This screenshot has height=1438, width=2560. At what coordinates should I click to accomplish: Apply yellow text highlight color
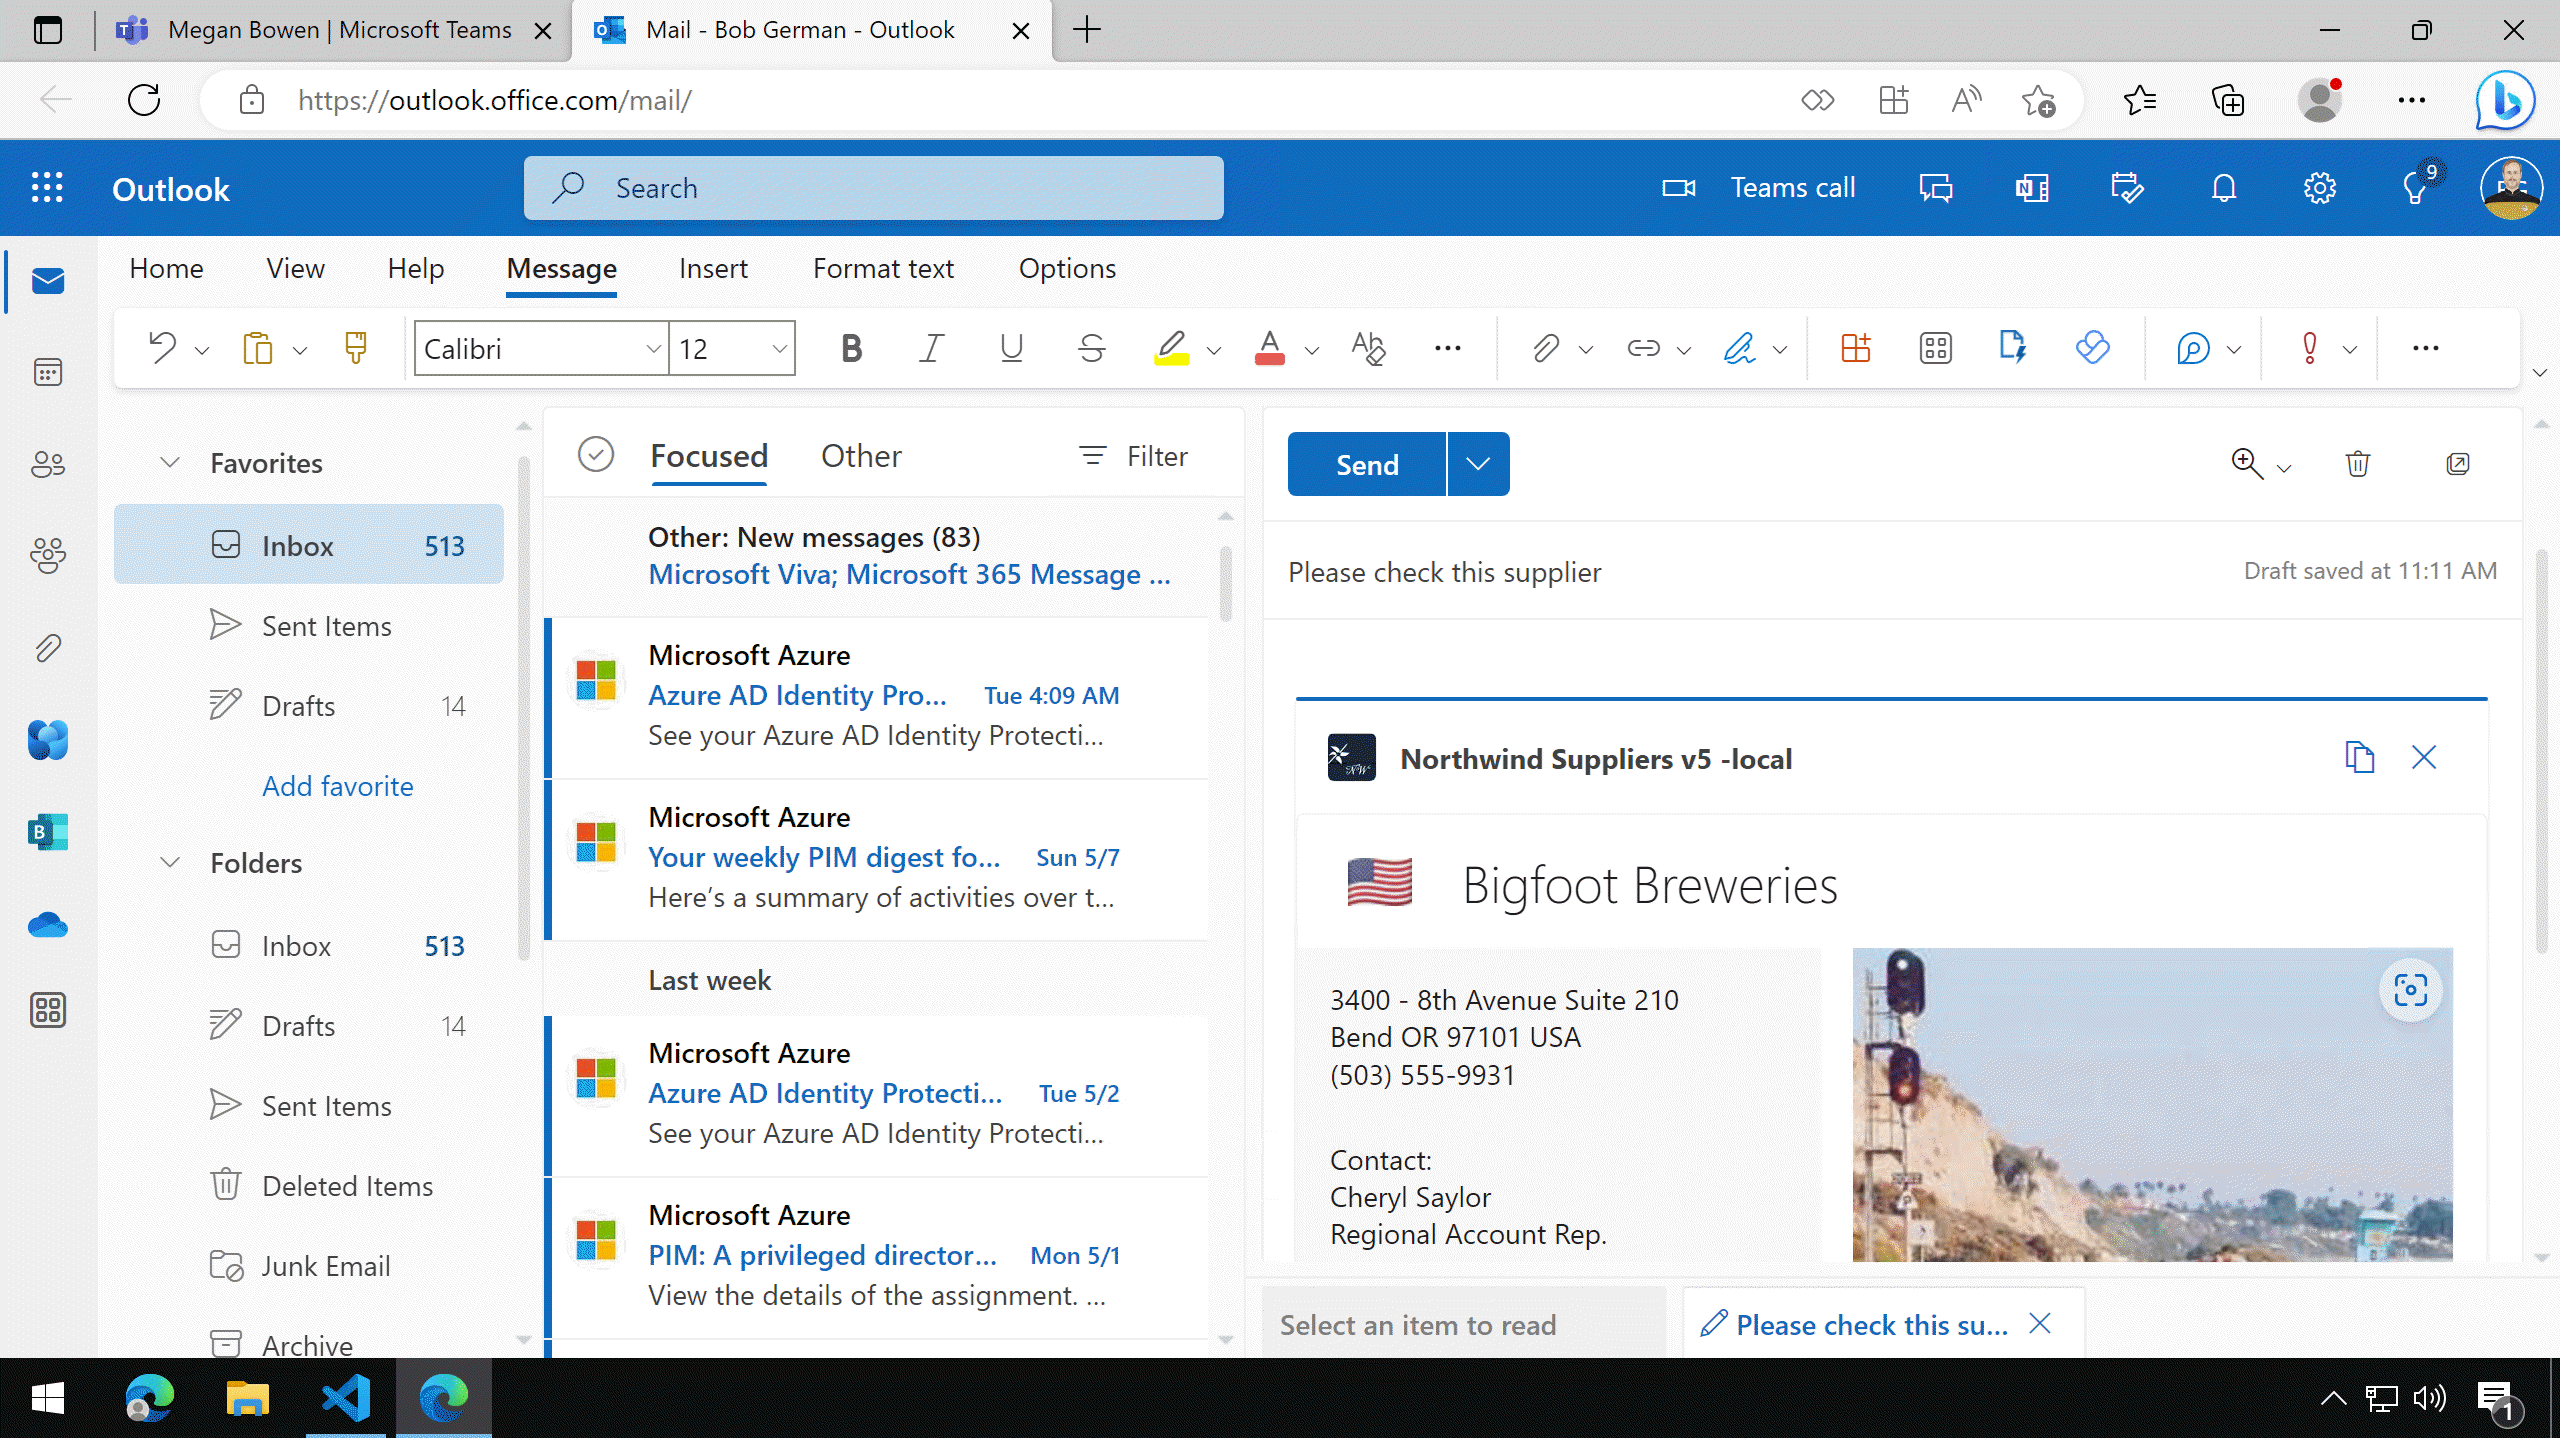[x=1171, y=348]
